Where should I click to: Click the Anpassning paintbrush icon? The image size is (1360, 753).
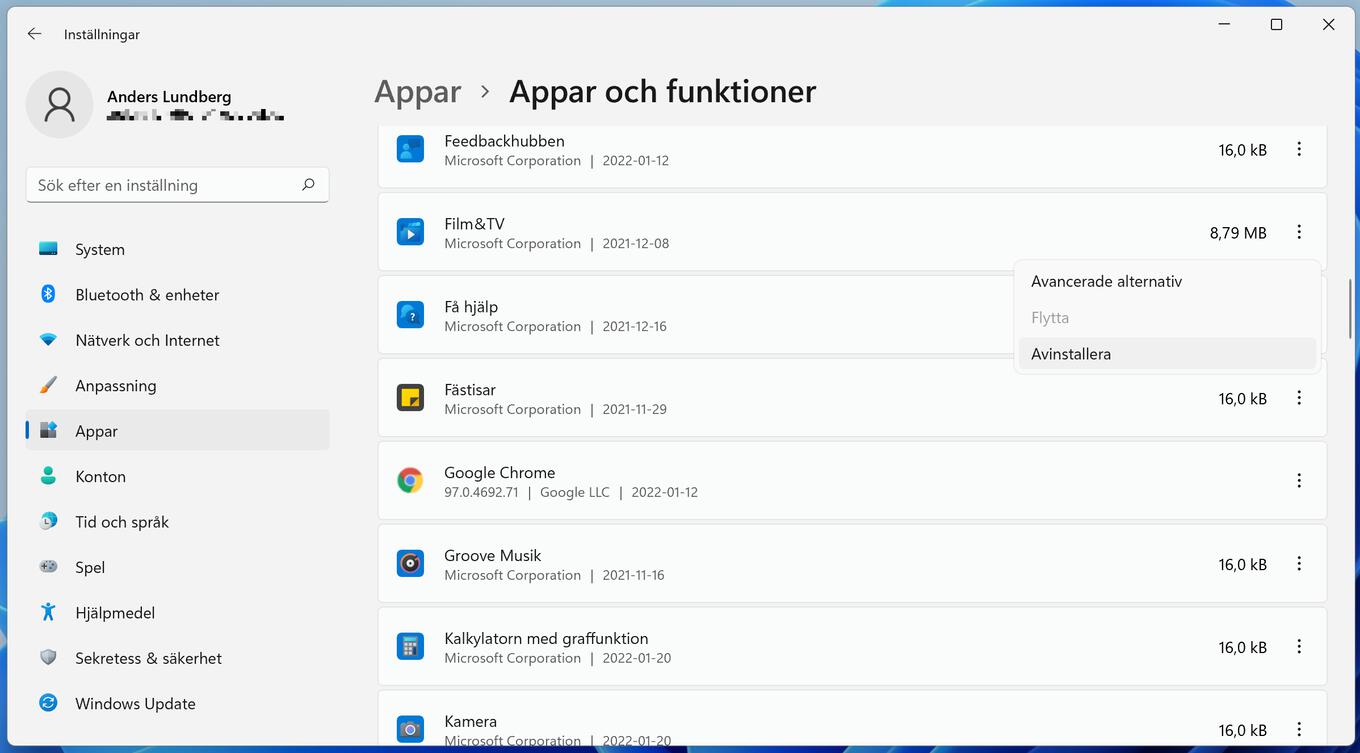pos(48,385)
